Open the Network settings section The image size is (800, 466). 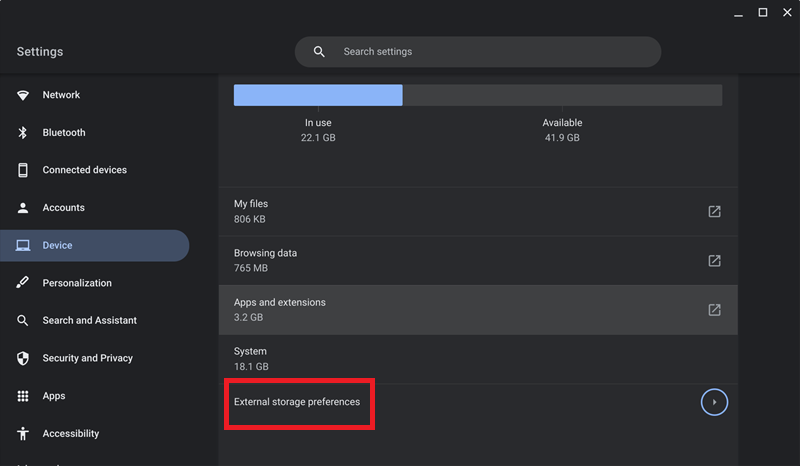point(61,95)
